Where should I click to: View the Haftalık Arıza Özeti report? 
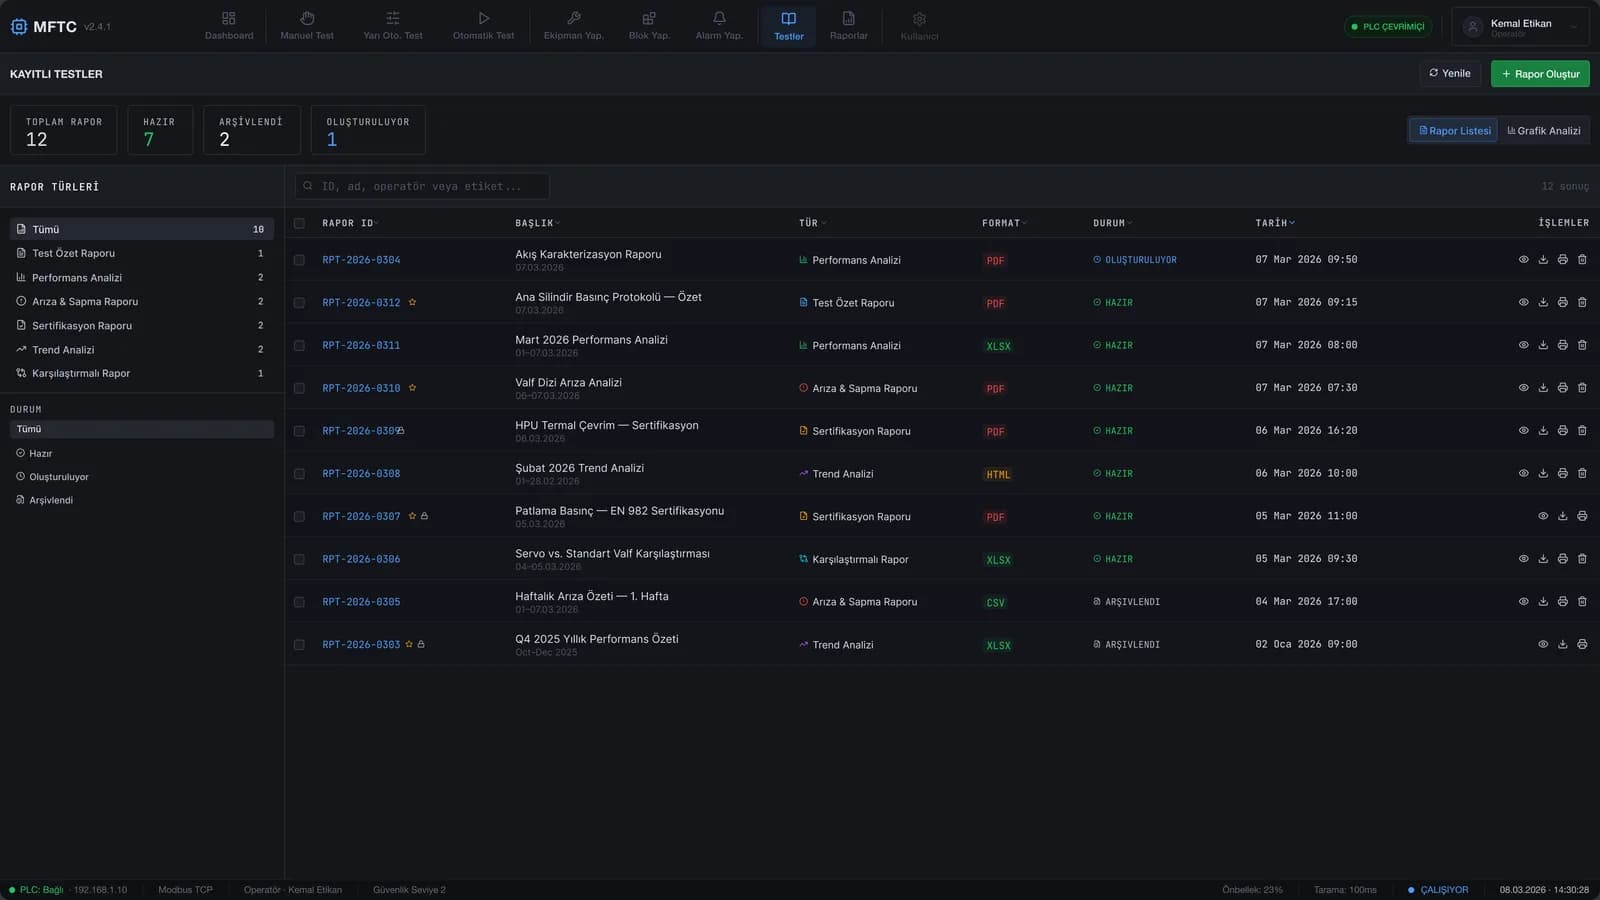coord(1523,602)
